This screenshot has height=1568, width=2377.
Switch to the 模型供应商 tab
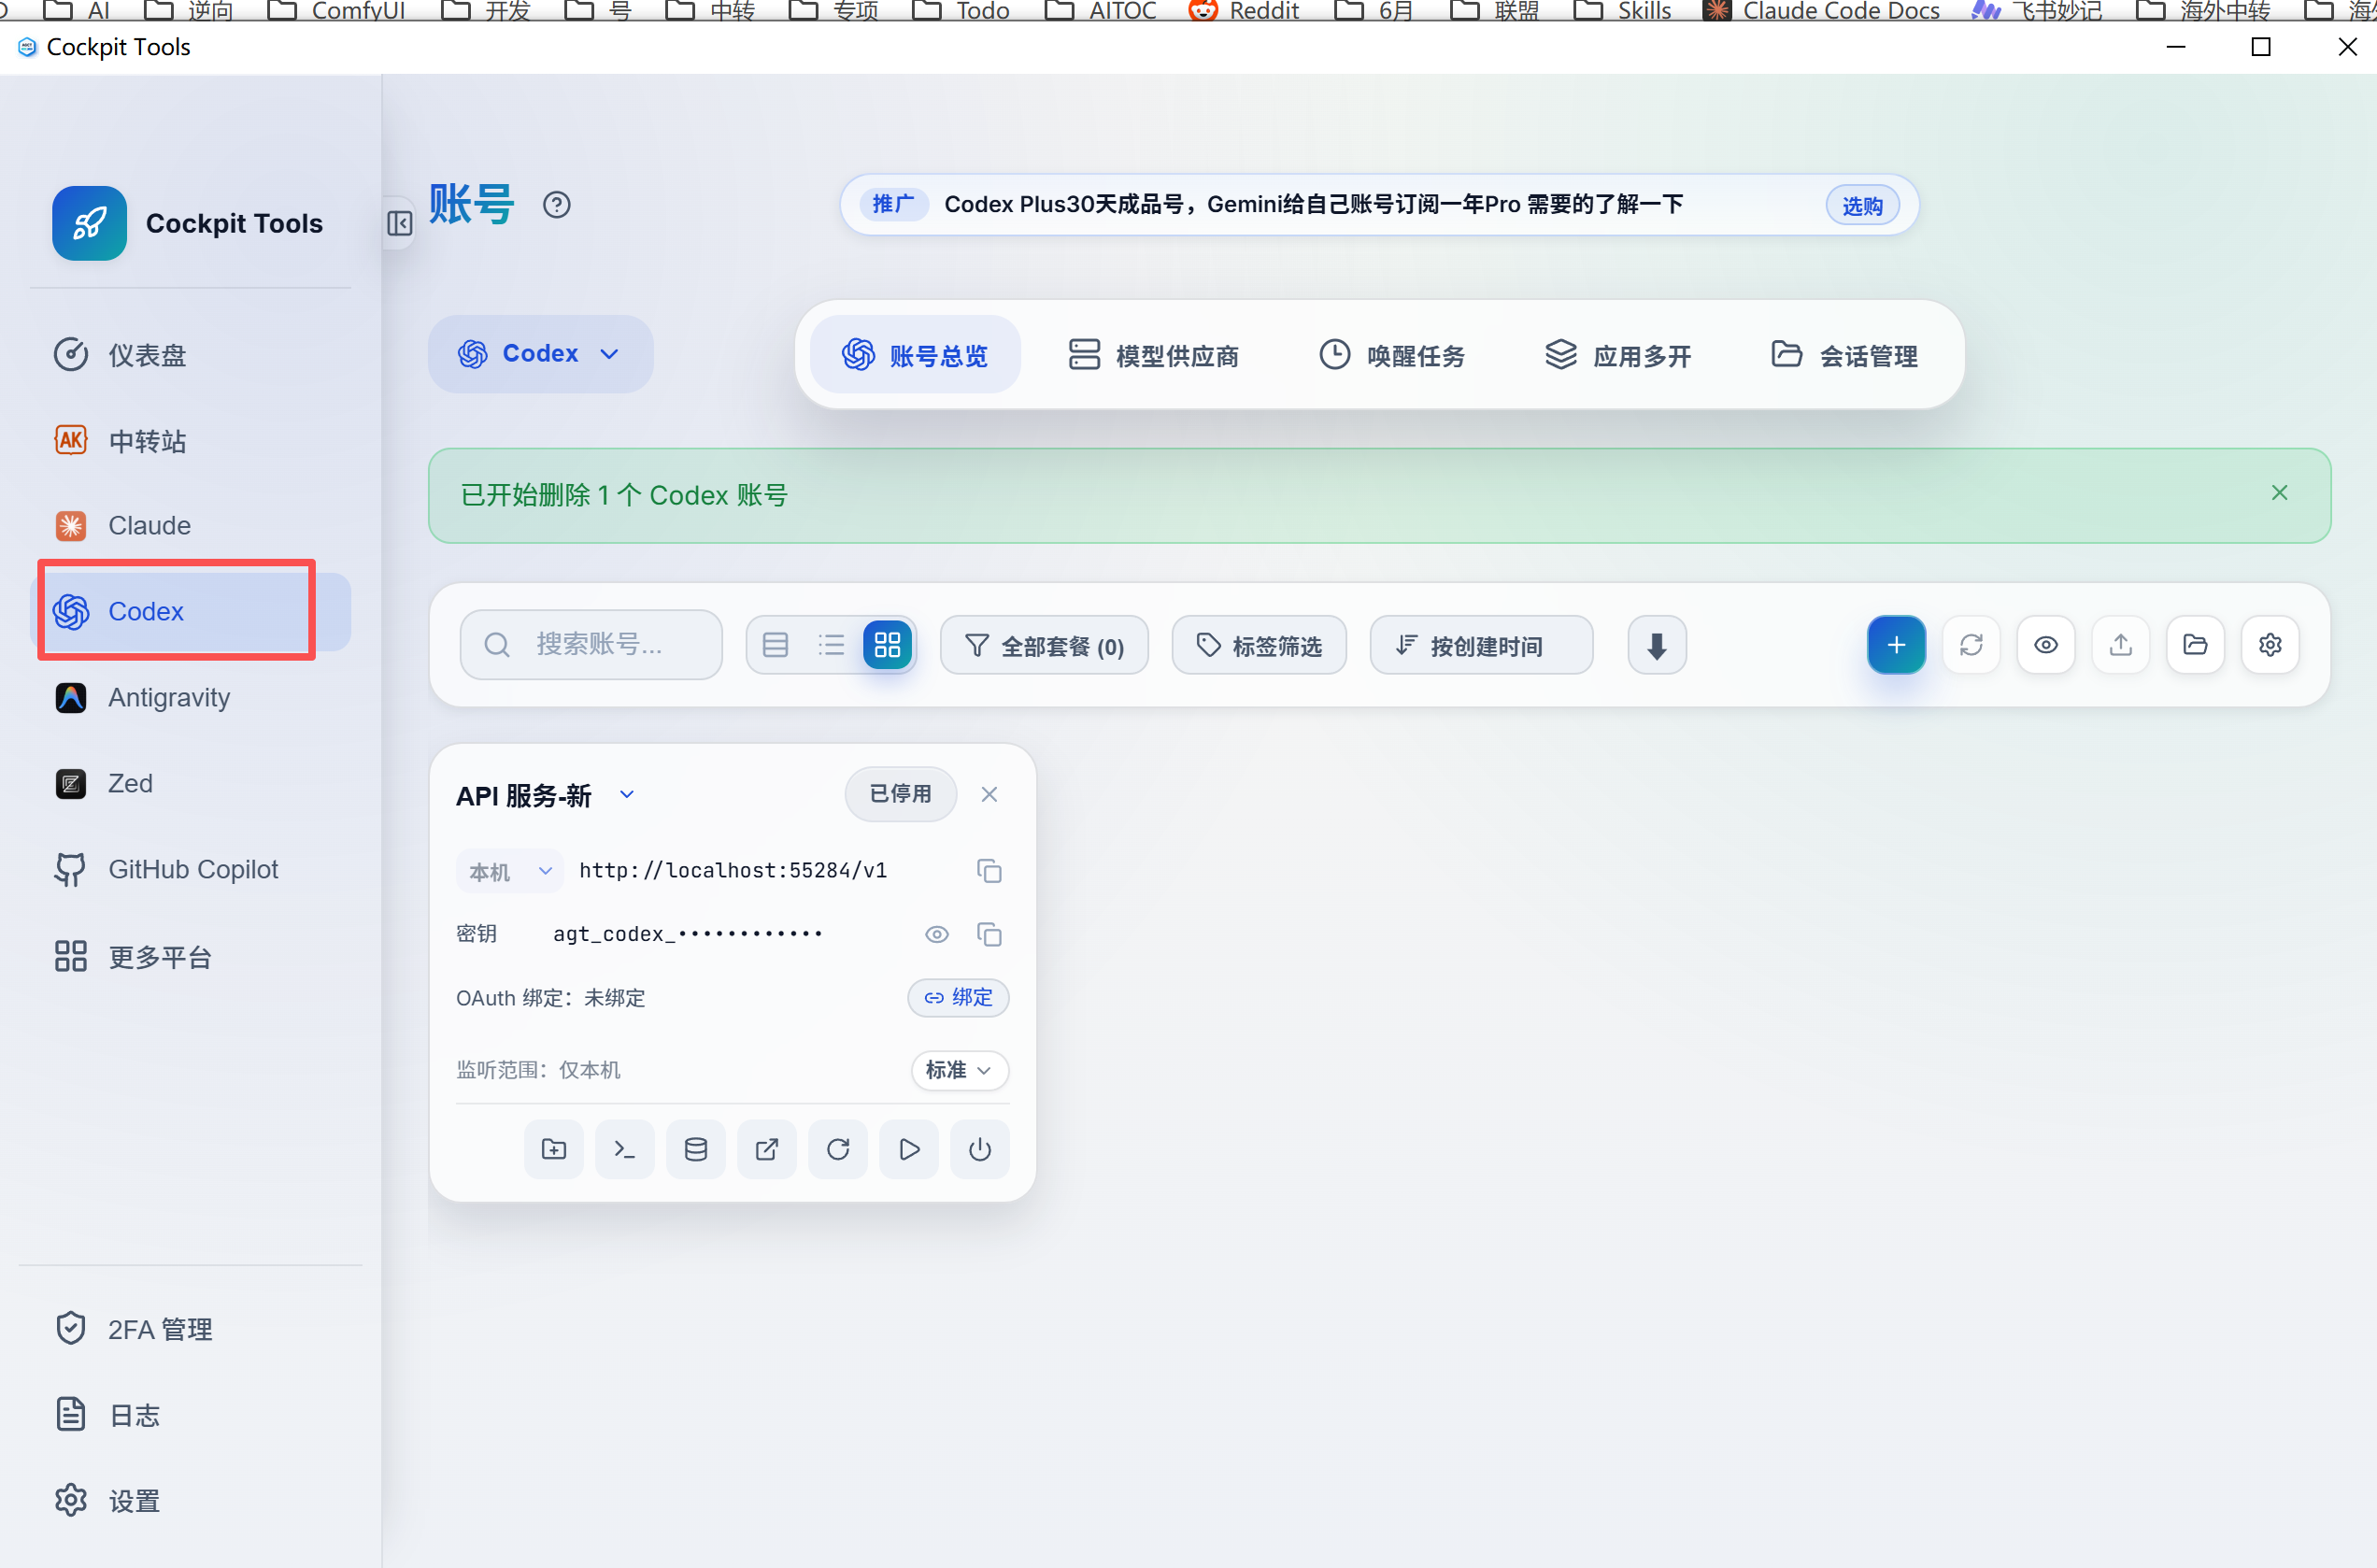click(x=1154, y=355)
